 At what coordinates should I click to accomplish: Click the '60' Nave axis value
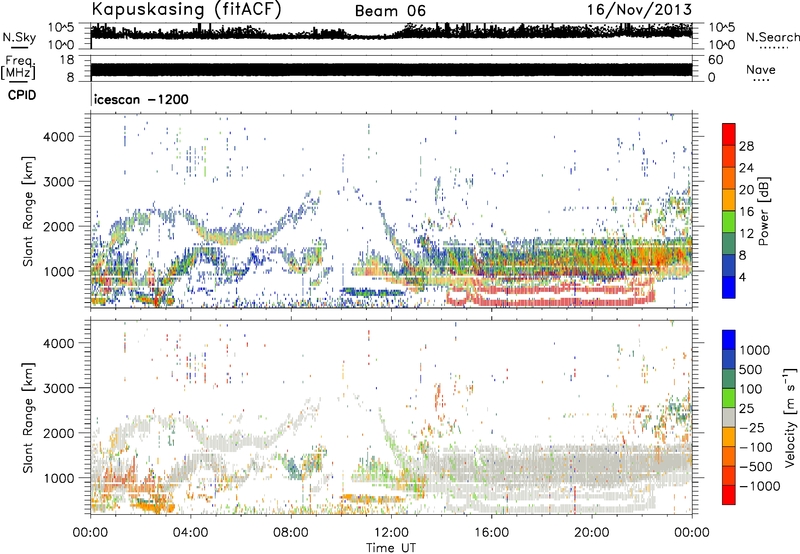[x=715, y=60]
